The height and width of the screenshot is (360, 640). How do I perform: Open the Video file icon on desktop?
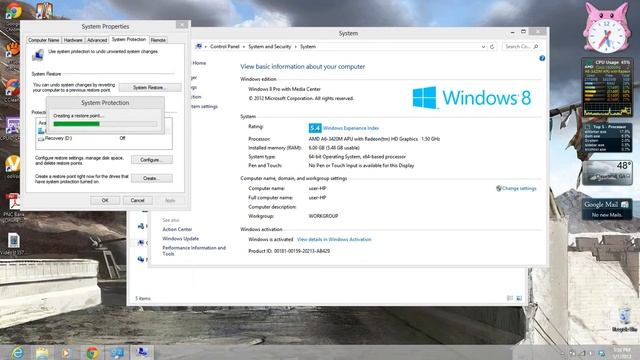pos(13,240)
